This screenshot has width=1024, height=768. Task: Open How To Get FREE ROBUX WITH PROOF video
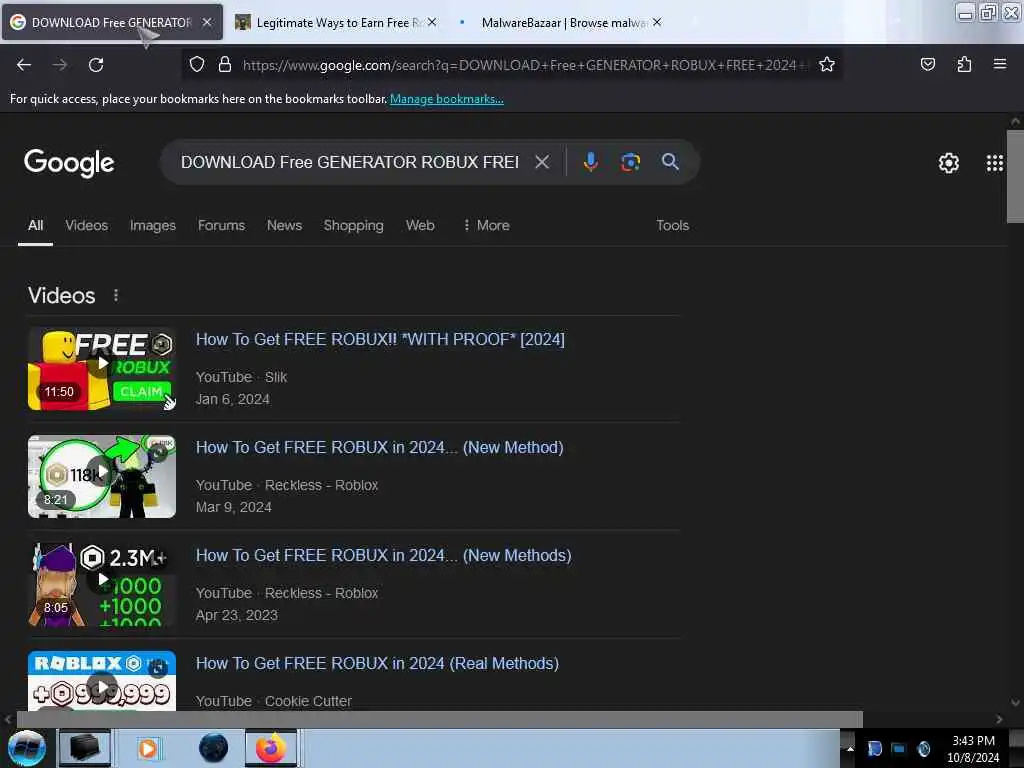coord(380,340)
